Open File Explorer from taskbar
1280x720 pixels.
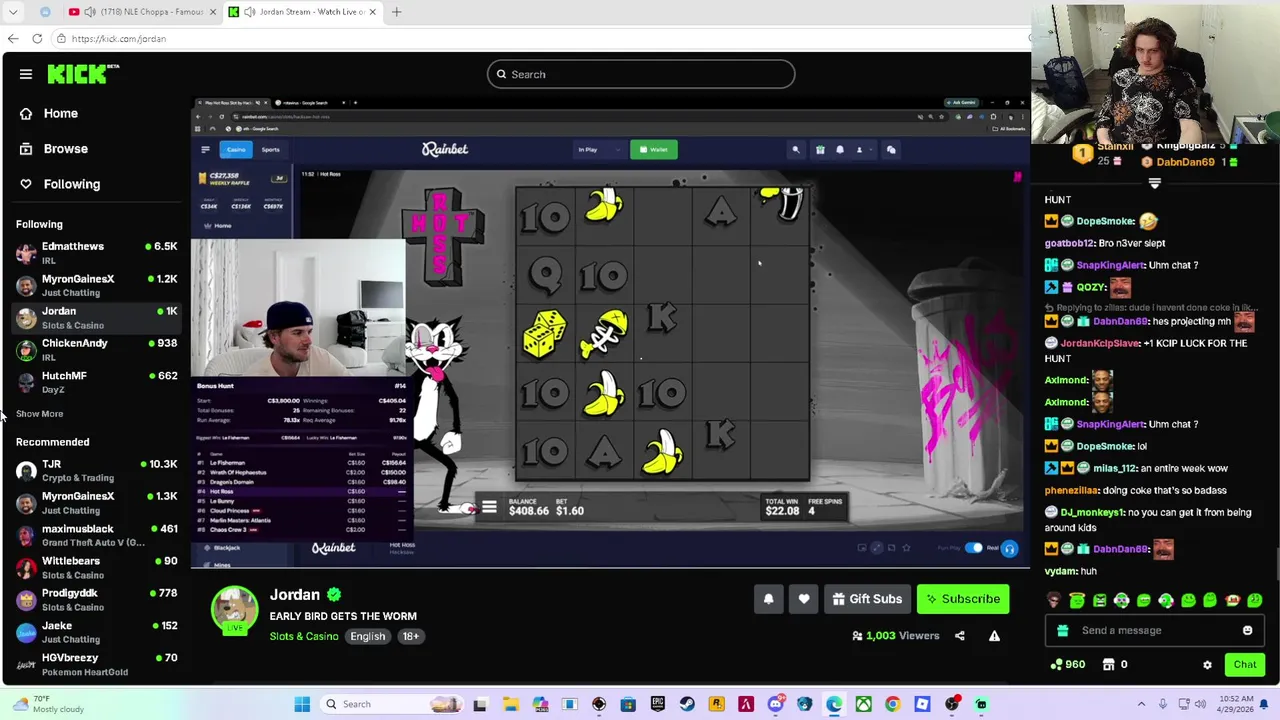click(511, 704)
